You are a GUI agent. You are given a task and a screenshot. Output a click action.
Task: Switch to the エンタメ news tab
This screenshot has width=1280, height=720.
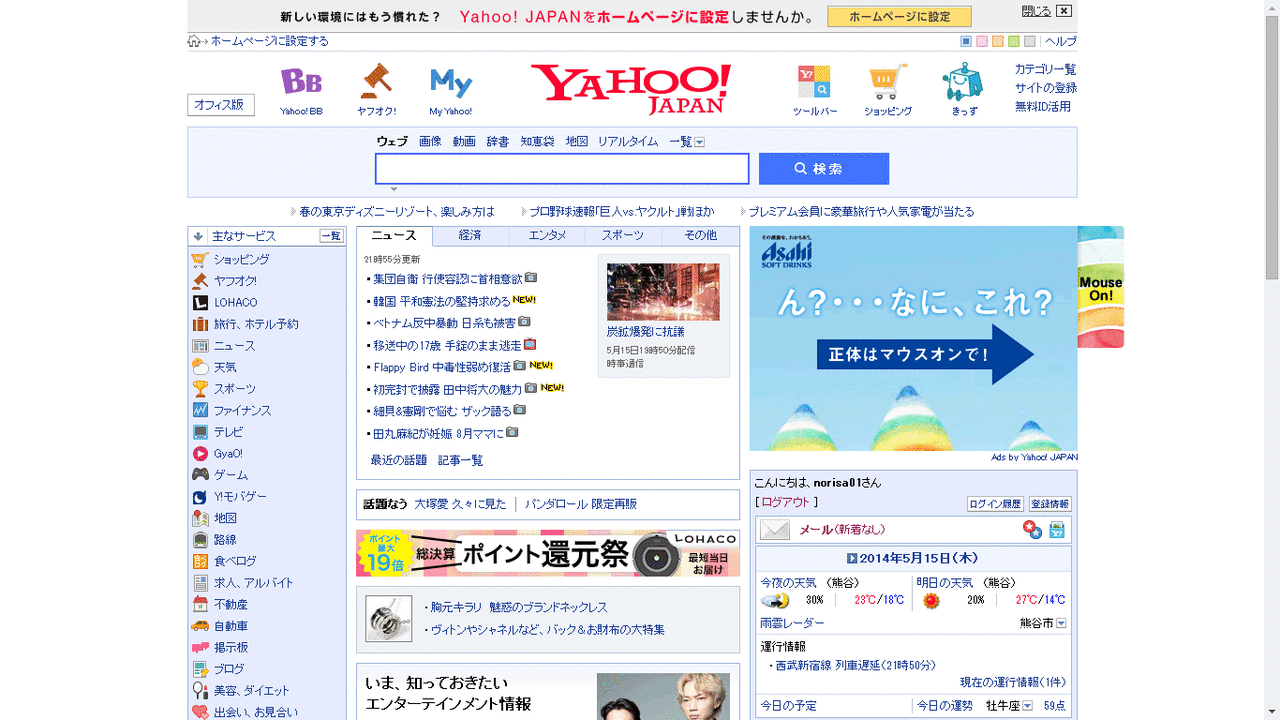(x=547, y=236)
